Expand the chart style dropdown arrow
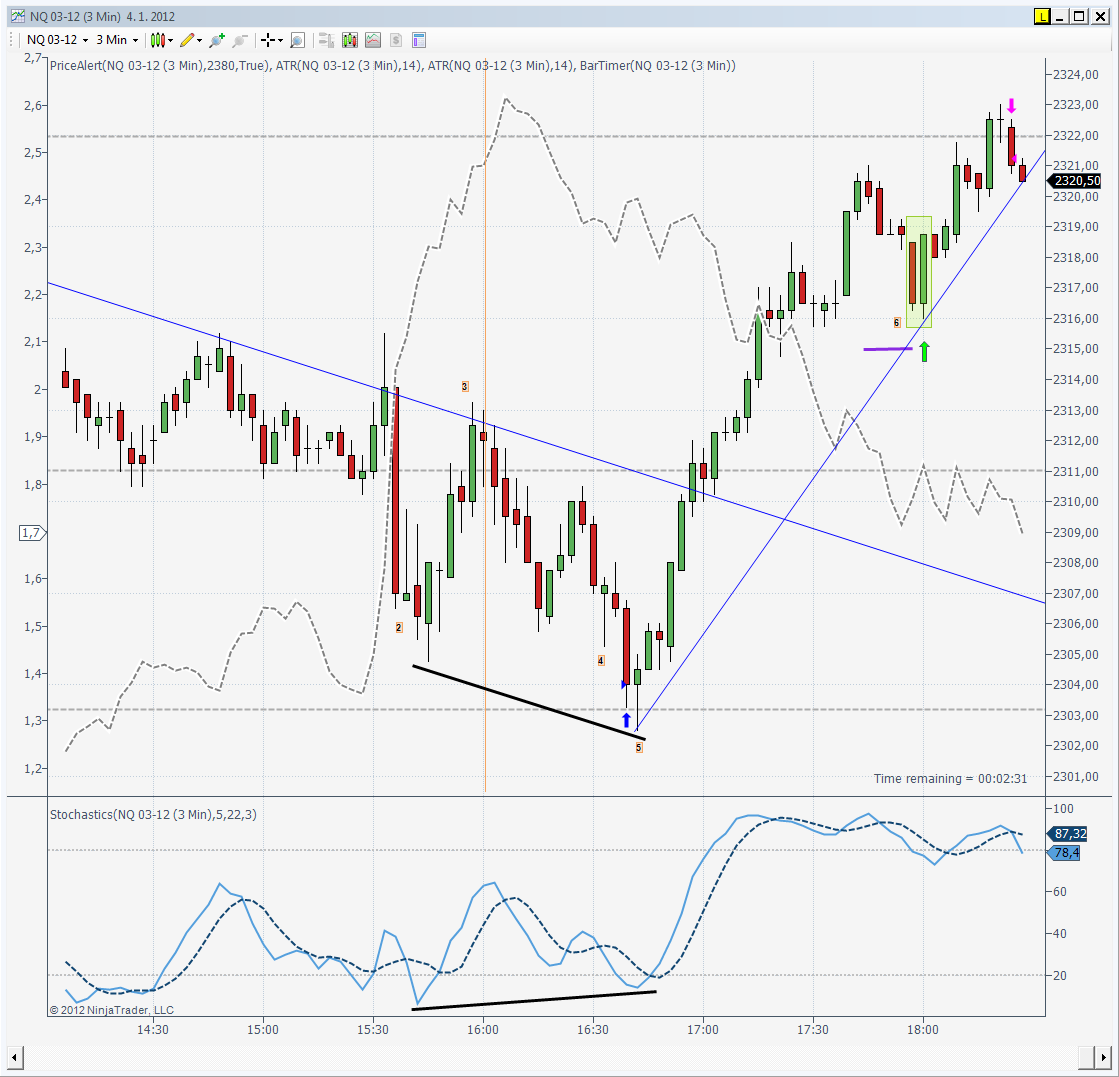The height and width of the screenshot is (1077, 1119). click(x=171, y=41)
